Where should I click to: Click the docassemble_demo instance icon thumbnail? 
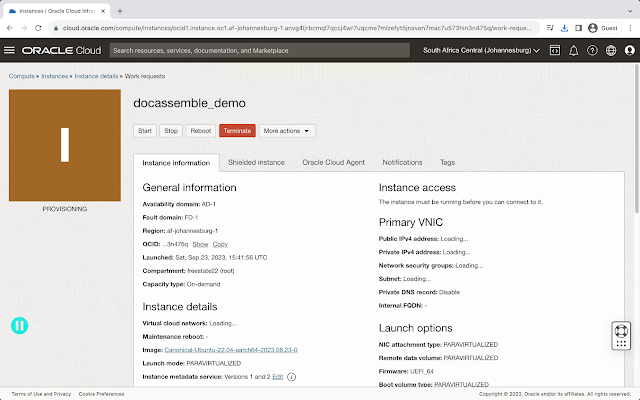coord(65,145)
